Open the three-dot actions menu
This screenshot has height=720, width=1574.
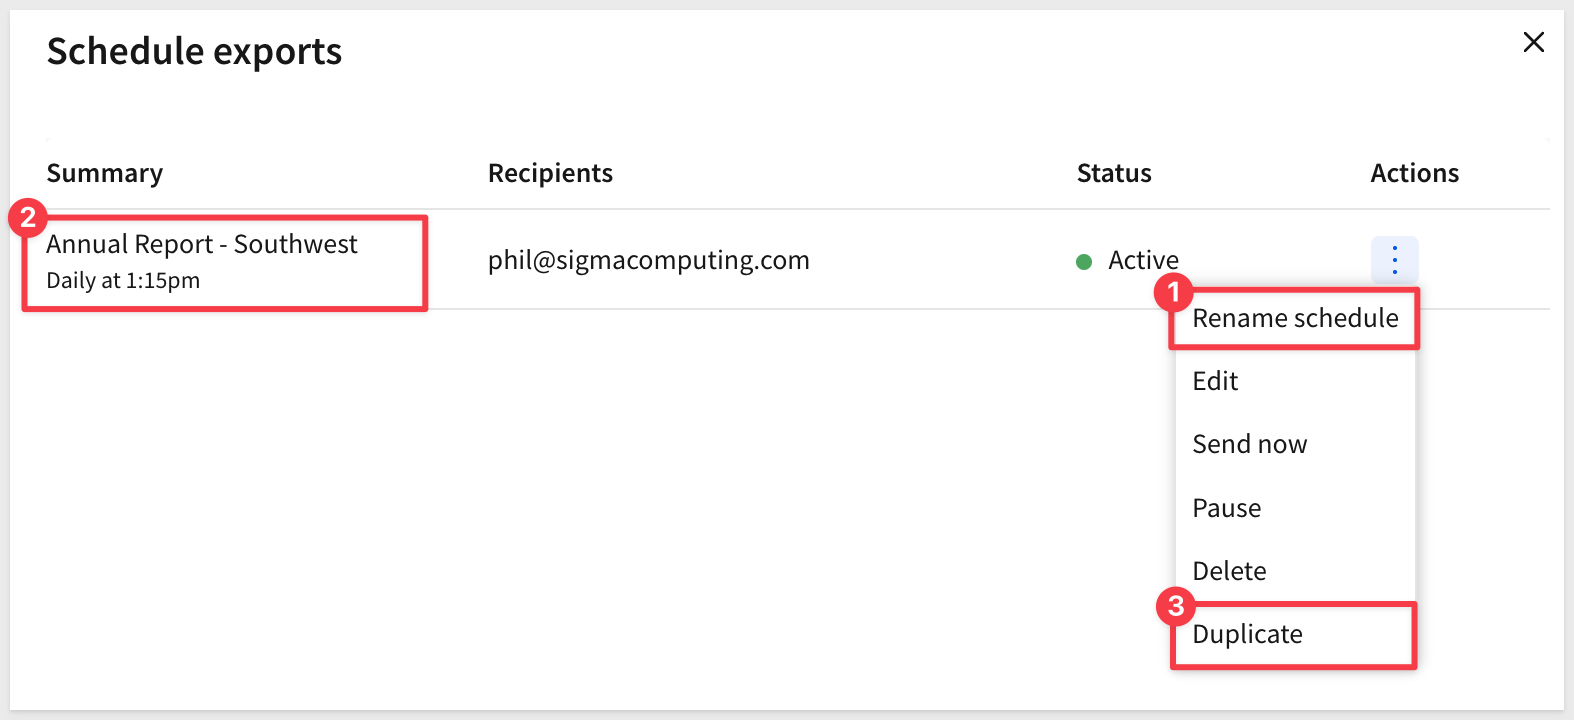click(x=1394, y=260)
